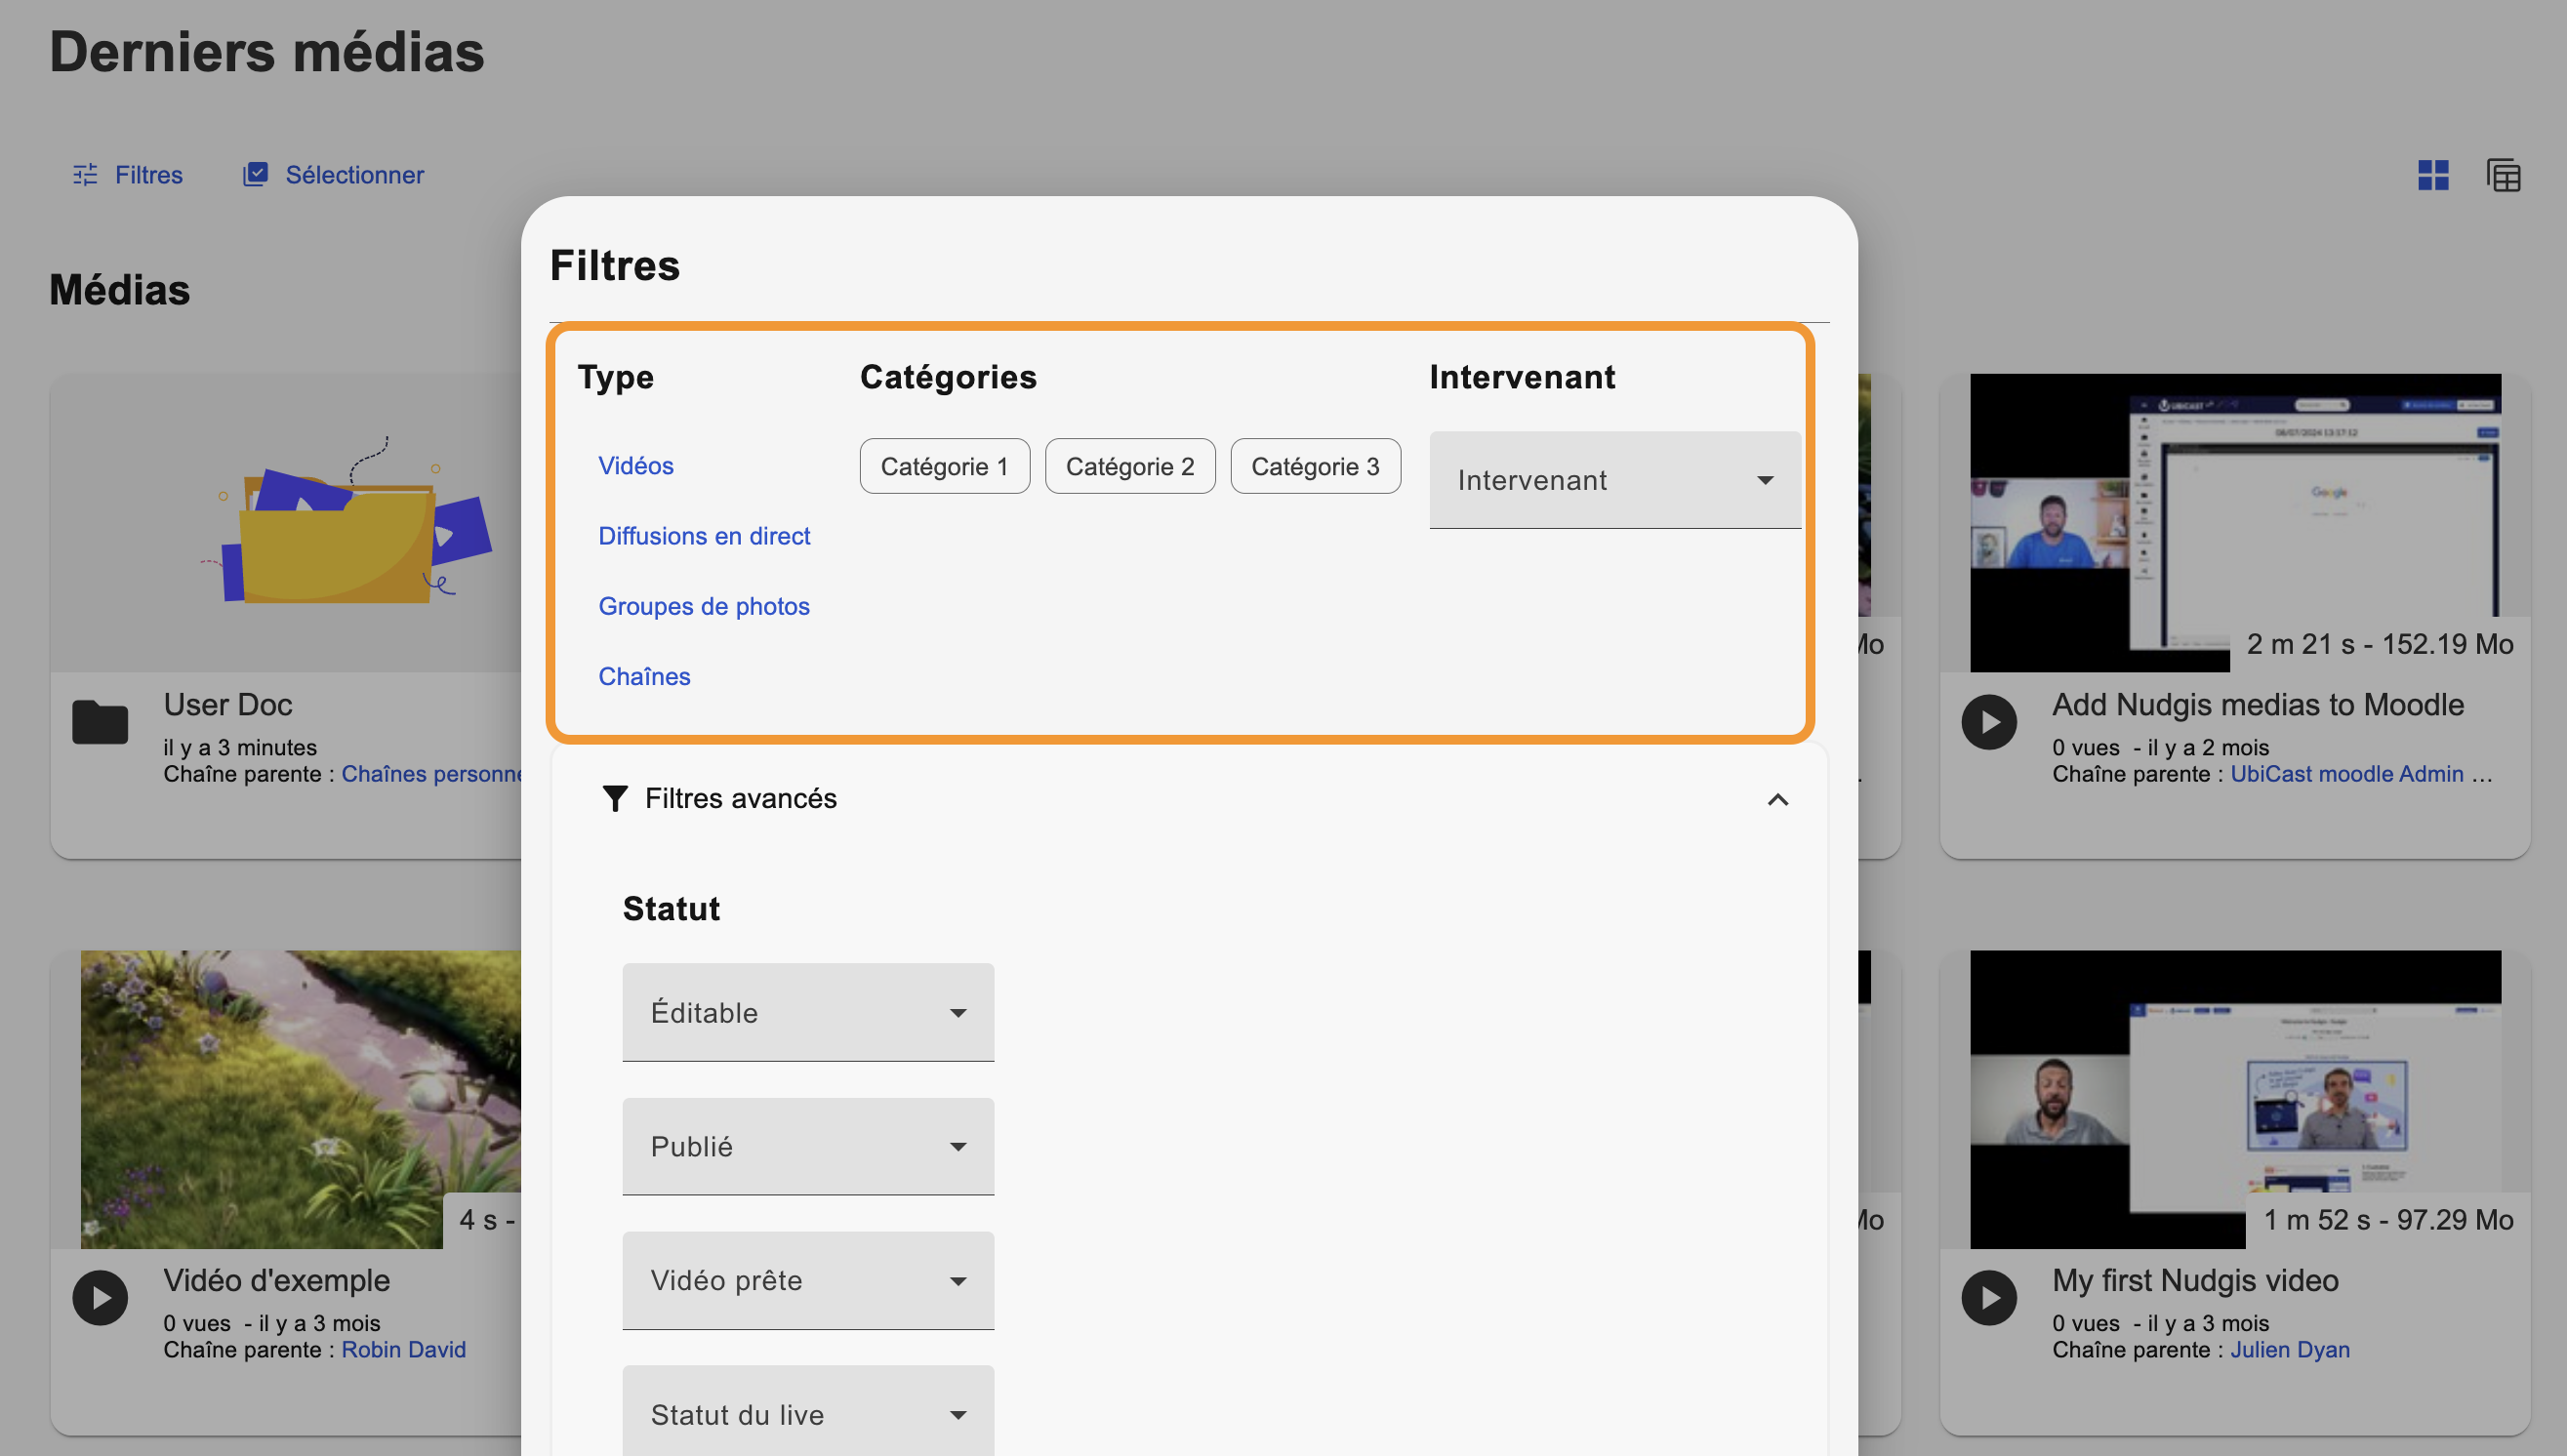
Task: Toggle the Catégorie 2 chip
Action: [1130, 466]
